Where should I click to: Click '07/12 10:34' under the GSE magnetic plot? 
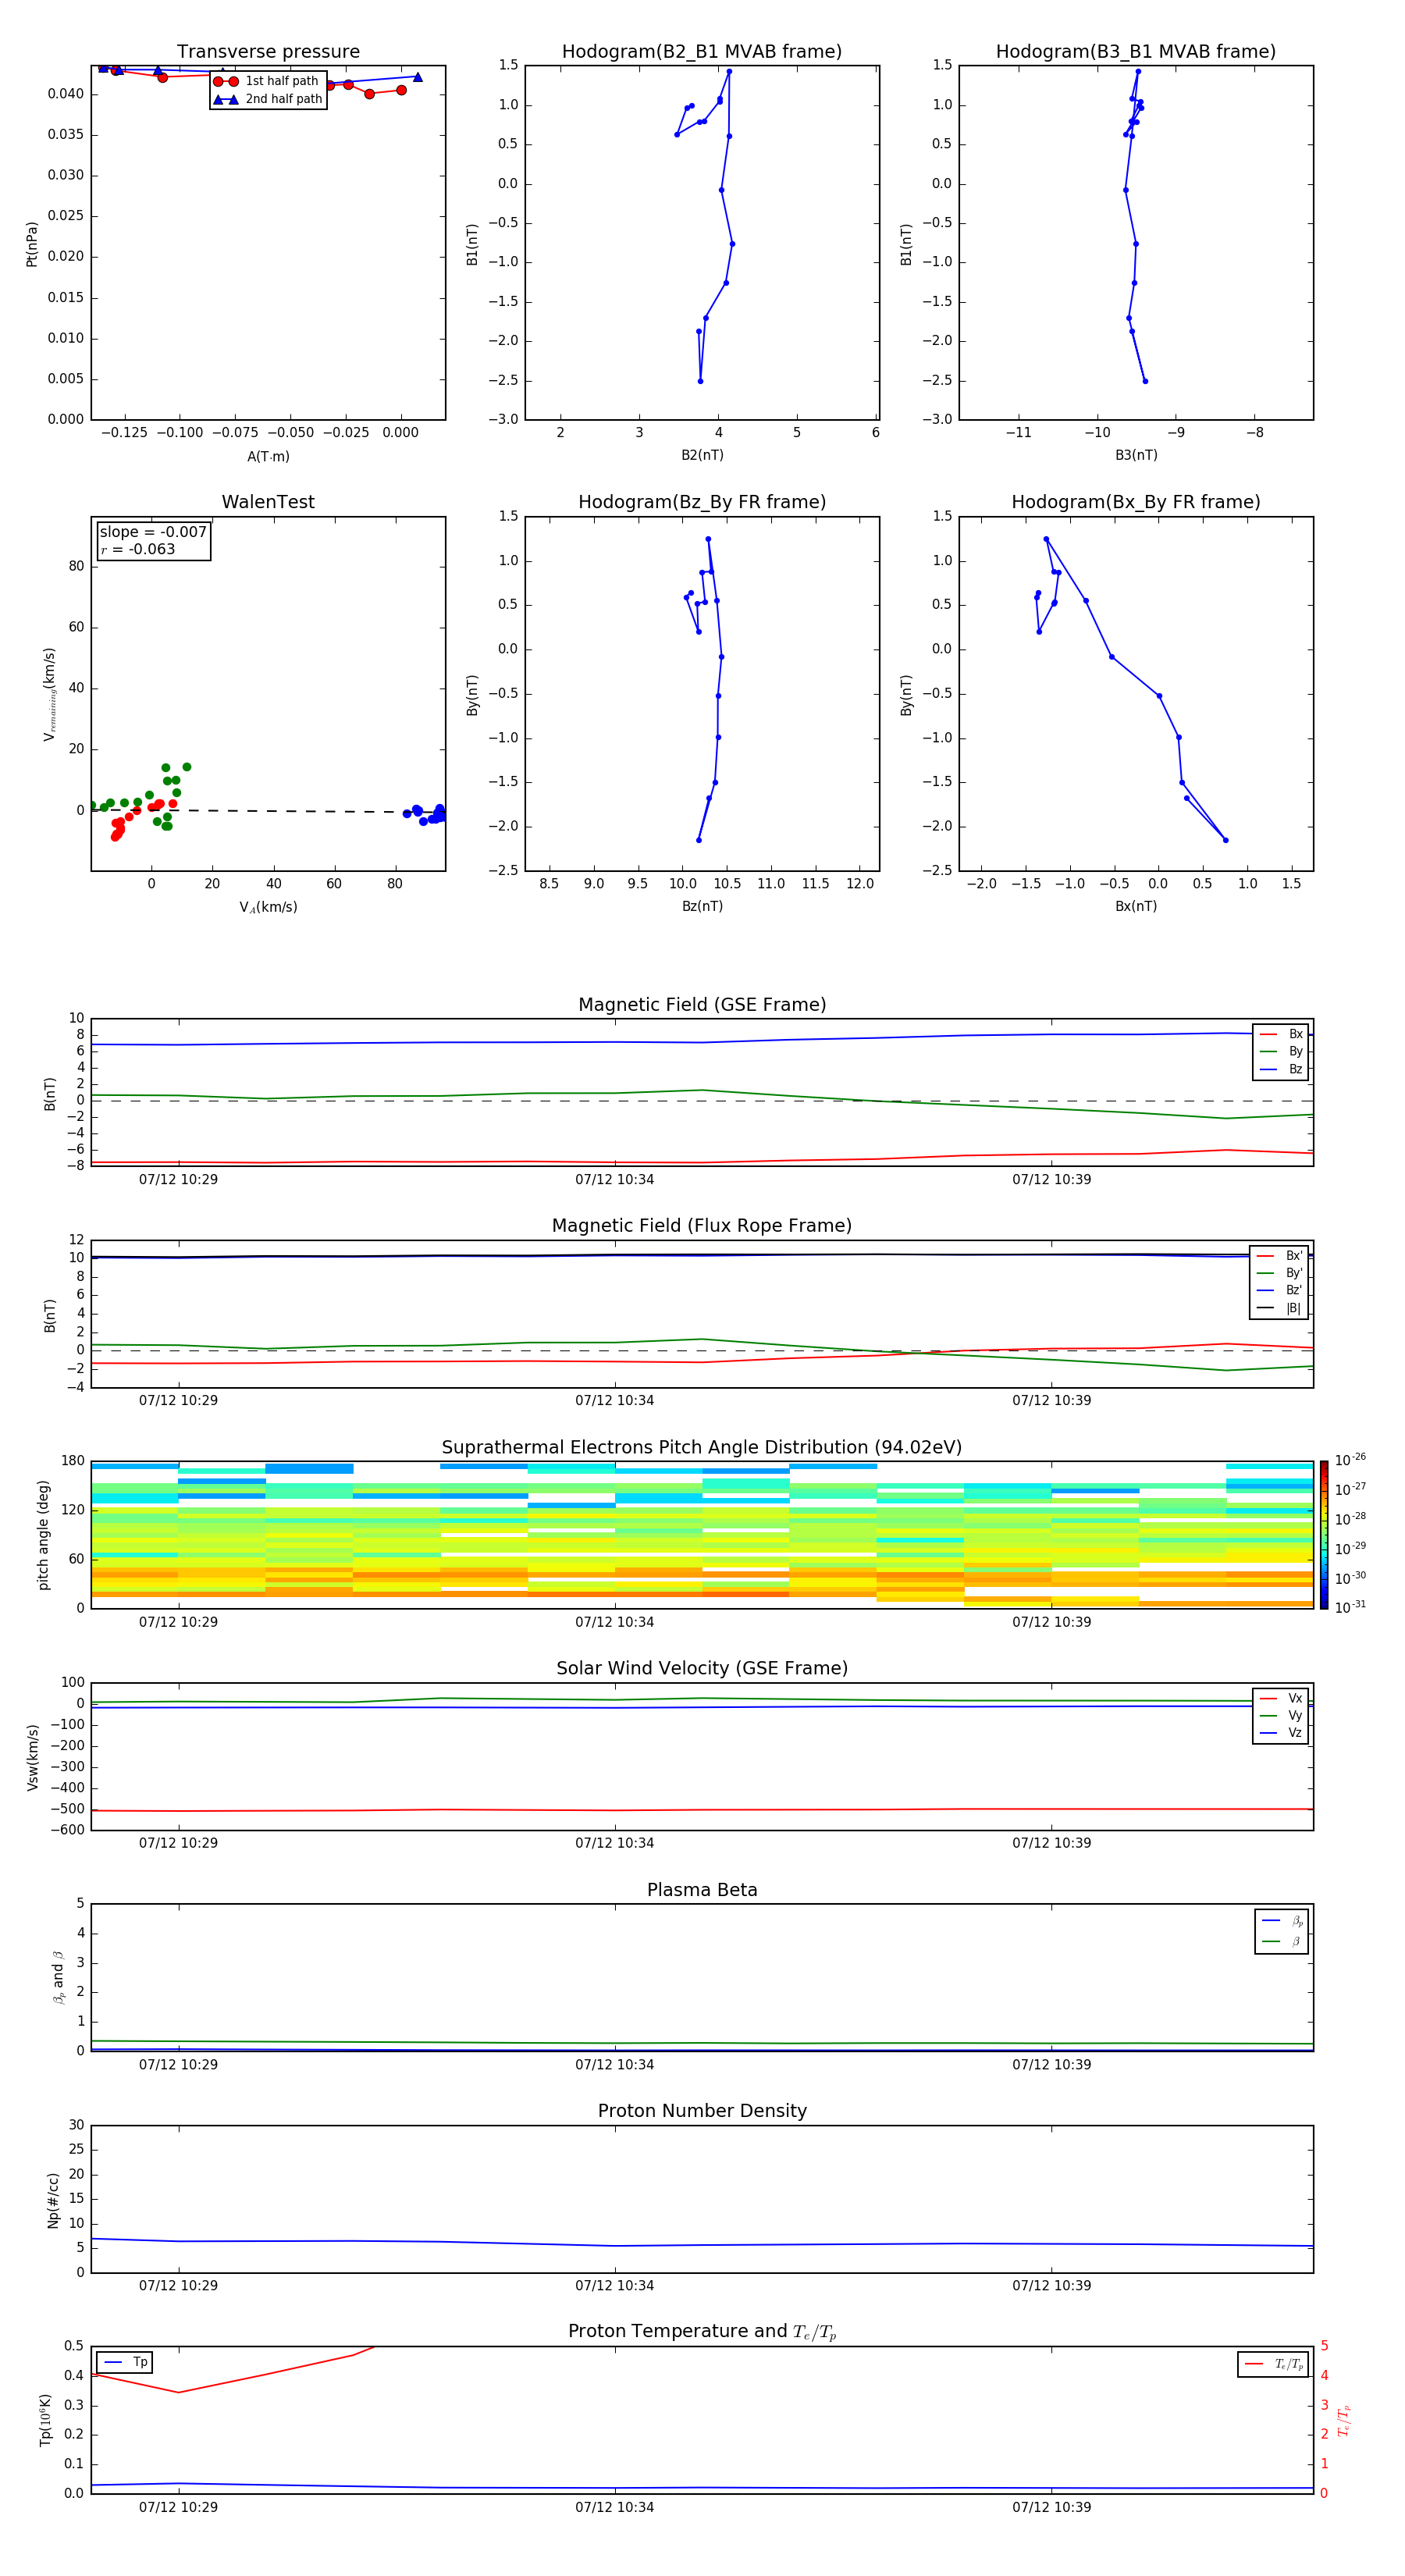[x=614, y=1179]
